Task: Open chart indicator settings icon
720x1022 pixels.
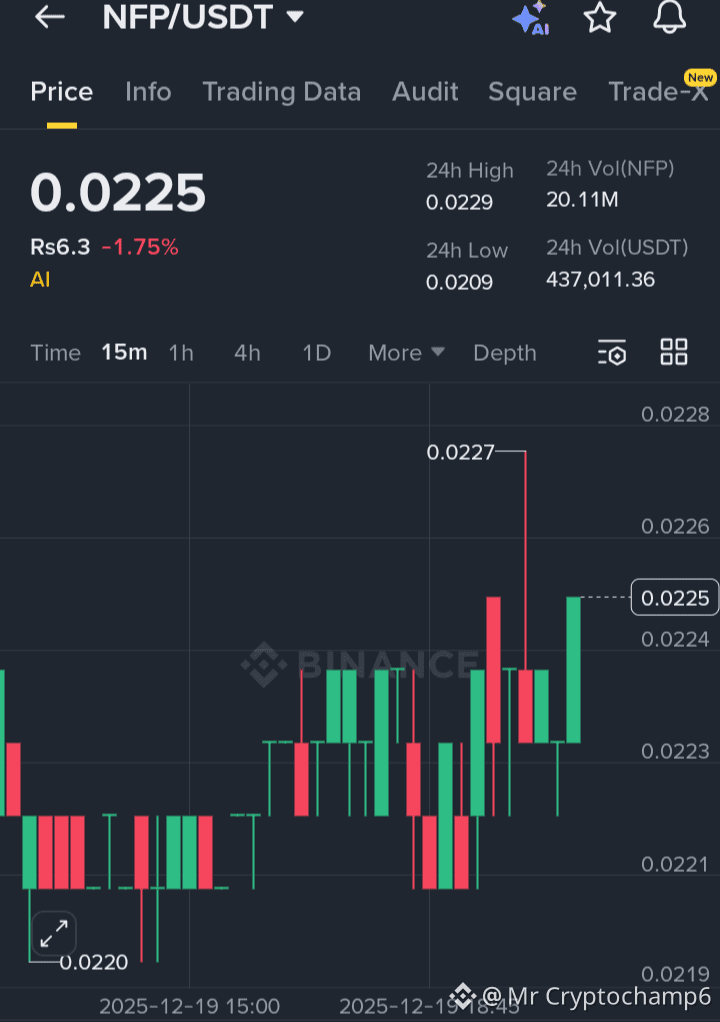Action: [x=612, y=352]
